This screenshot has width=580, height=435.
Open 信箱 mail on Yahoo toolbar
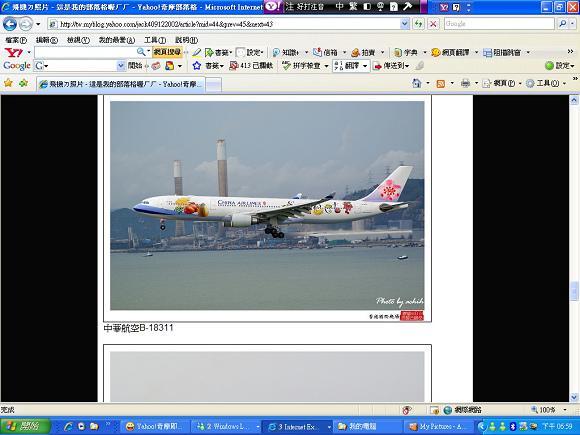pos(326,53)
